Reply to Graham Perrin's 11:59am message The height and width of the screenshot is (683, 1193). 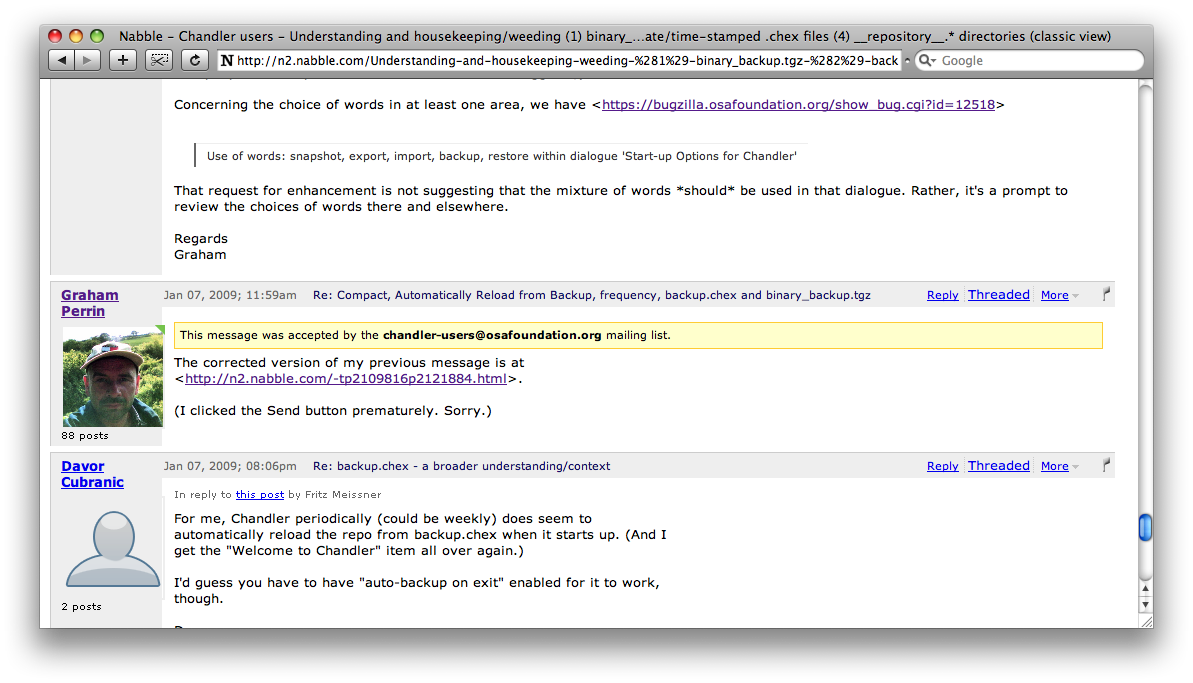click(x=942, y=296)
